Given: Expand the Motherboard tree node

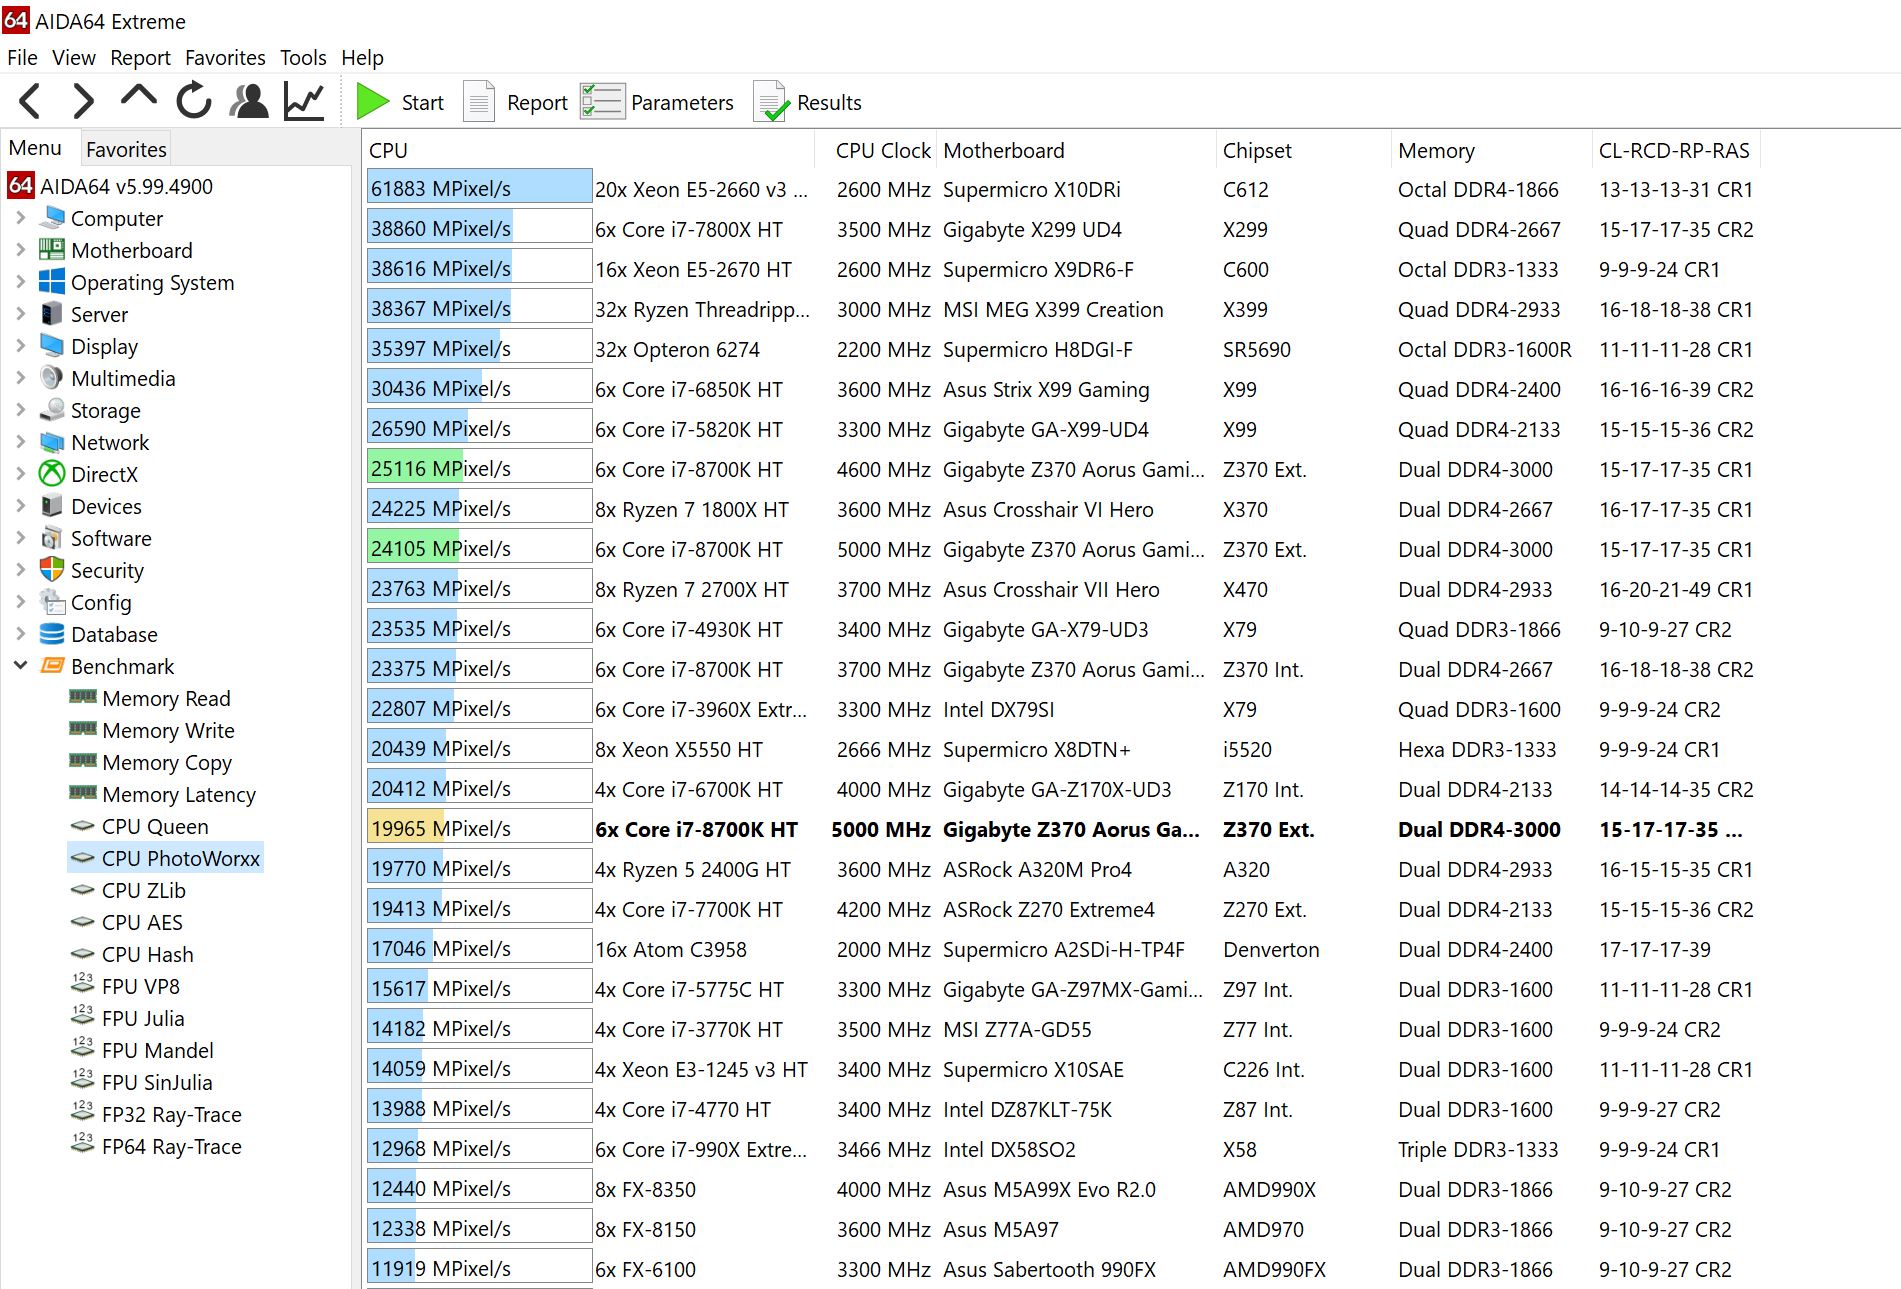Looking at the screenshot, I should point(20,249).
